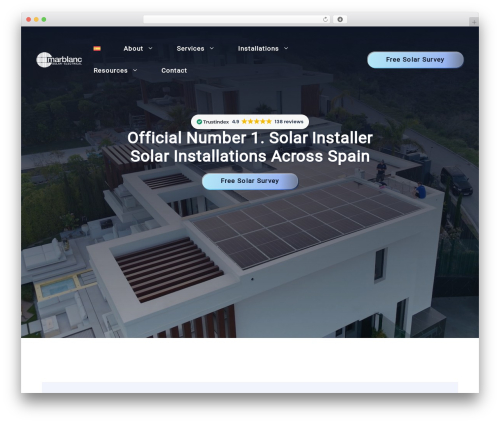
Task: Expand the Resources dropdown chevron
Action: [135, 70]
